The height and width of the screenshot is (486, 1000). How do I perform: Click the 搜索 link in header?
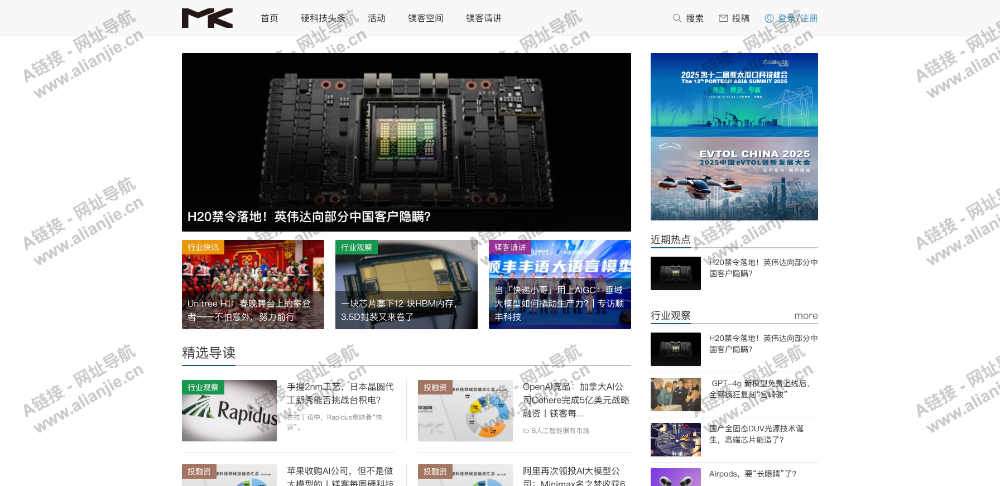click(x=695, y=18)
